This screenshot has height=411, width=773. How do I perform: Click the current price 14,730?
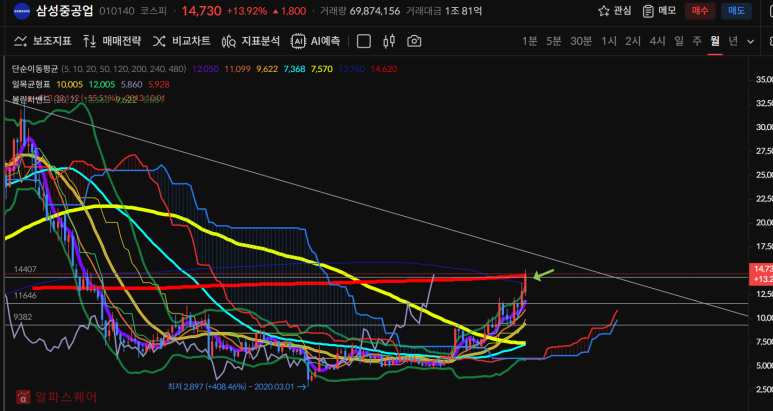click(202, 11)
